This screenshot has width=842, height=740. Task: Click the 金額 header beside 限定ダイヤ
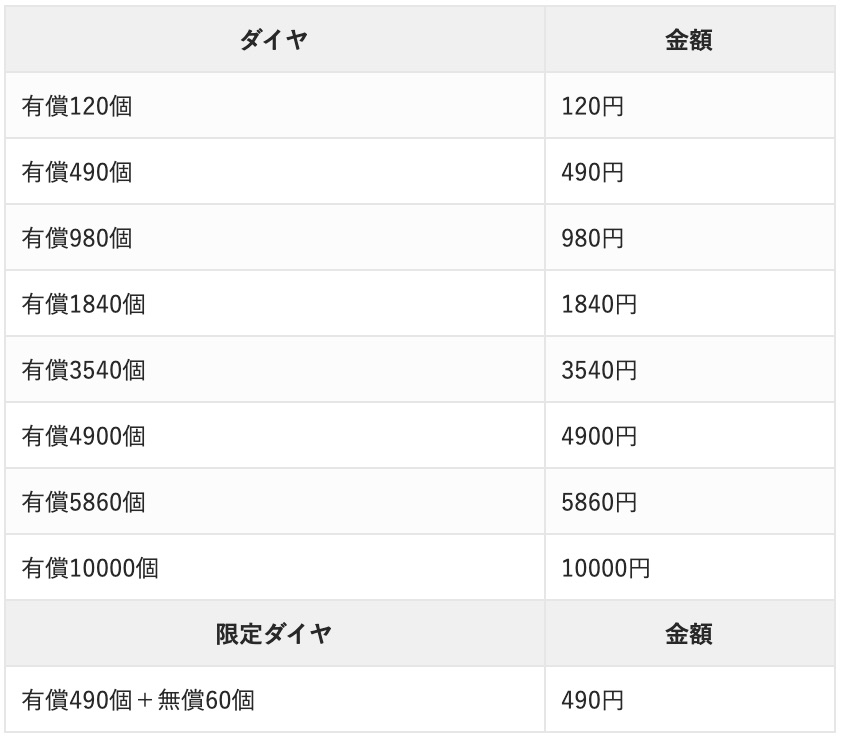tap(689, 634)
